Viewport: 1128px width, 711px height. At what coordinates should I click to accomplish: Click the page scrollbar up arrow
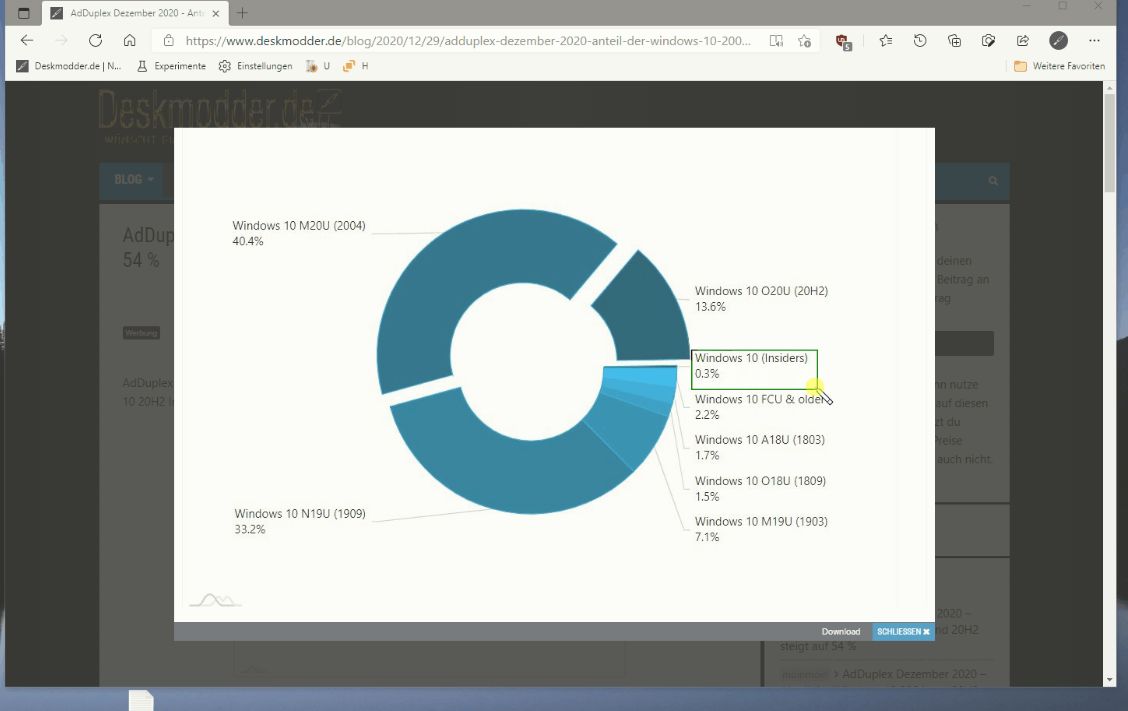[1109, 87]
